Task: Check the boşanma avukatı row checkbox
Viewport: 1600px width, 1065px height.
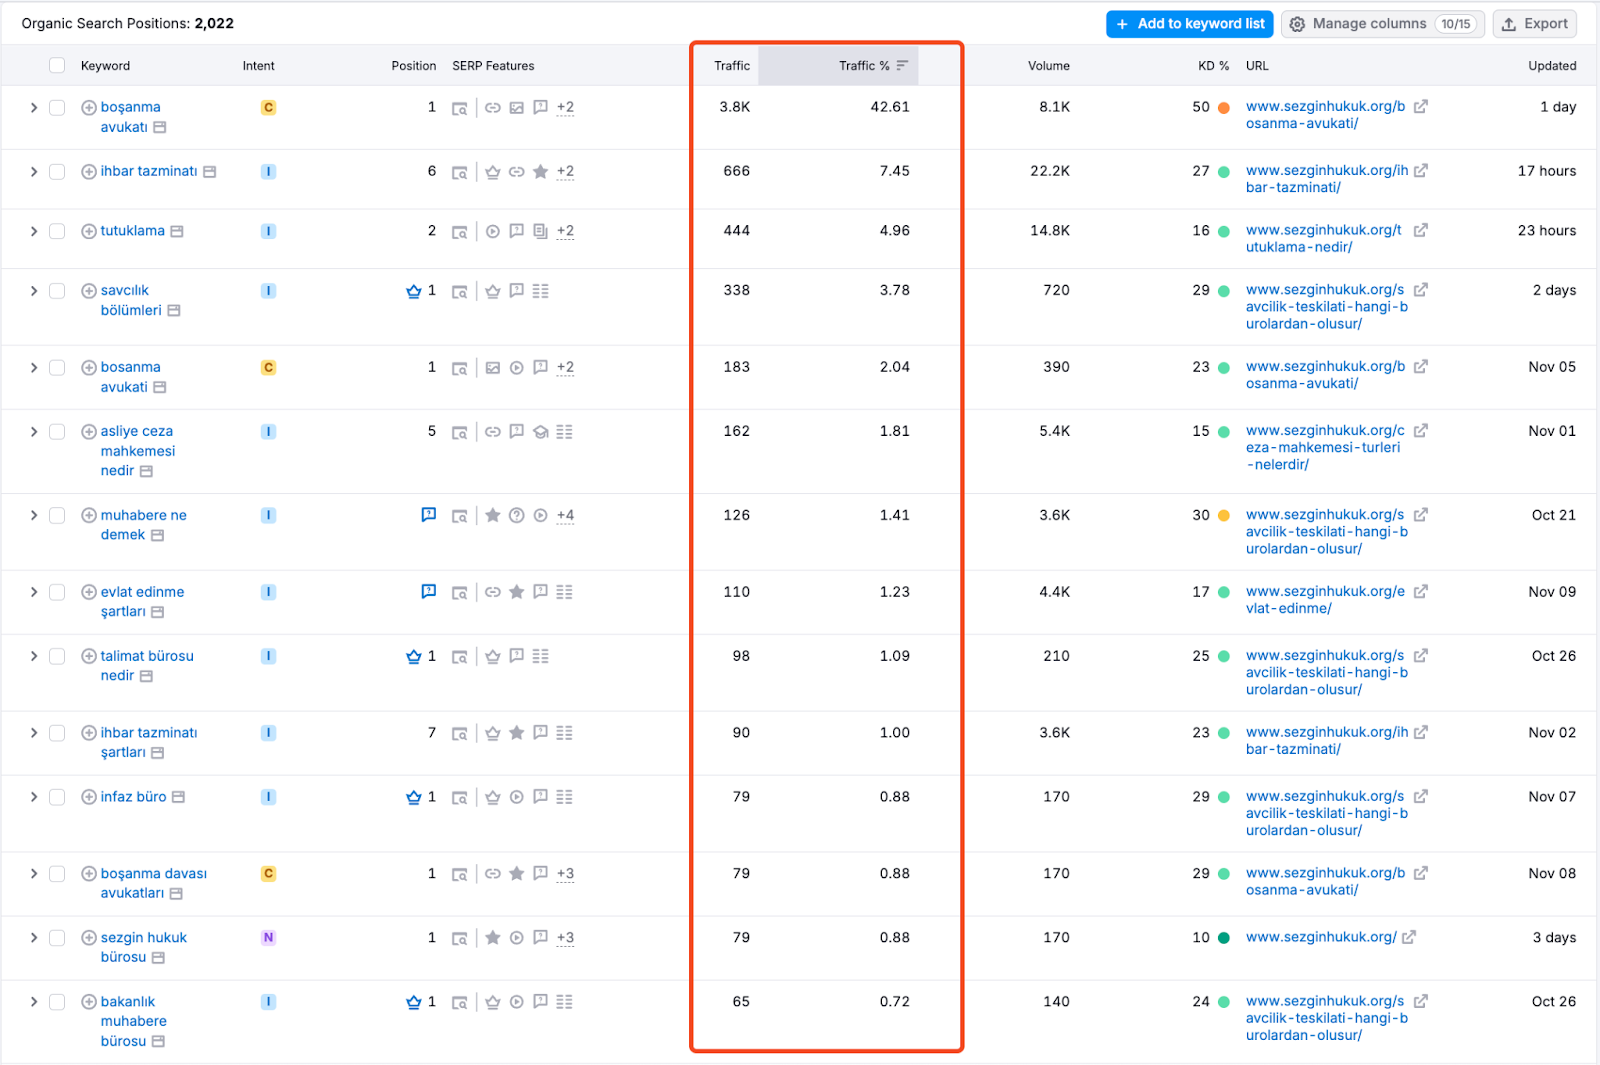Action: point(57,107)
